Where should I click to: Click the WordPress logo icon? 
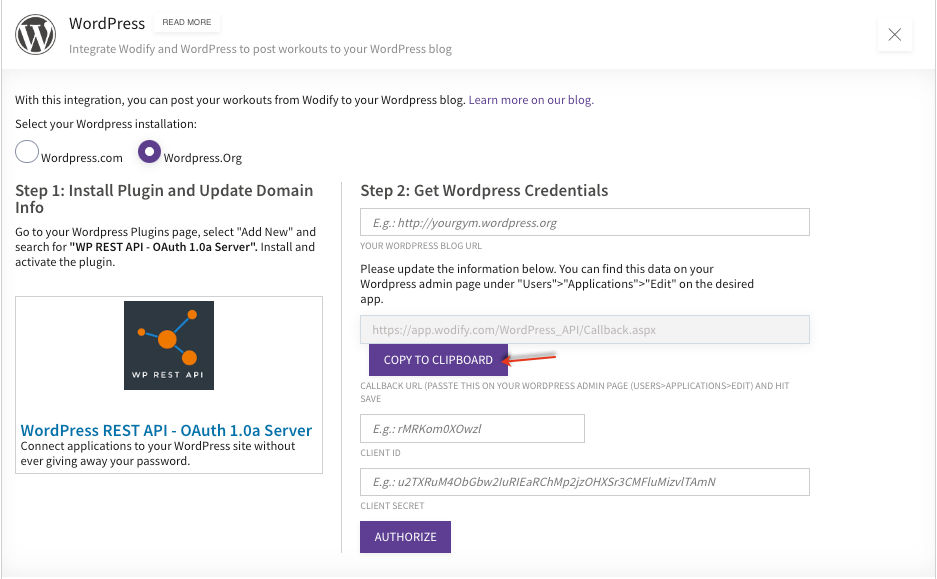tap(35, 35)
